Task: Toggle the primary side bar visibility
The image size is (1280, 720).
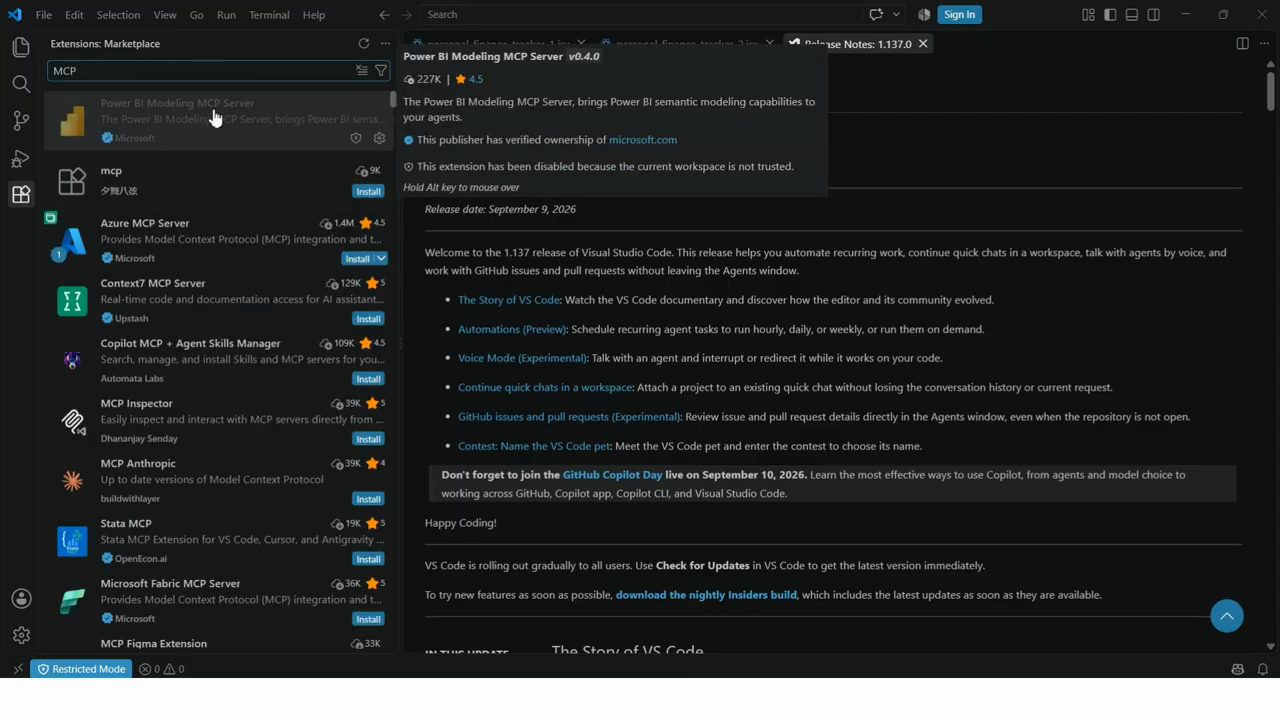Action: [1110, 14]
